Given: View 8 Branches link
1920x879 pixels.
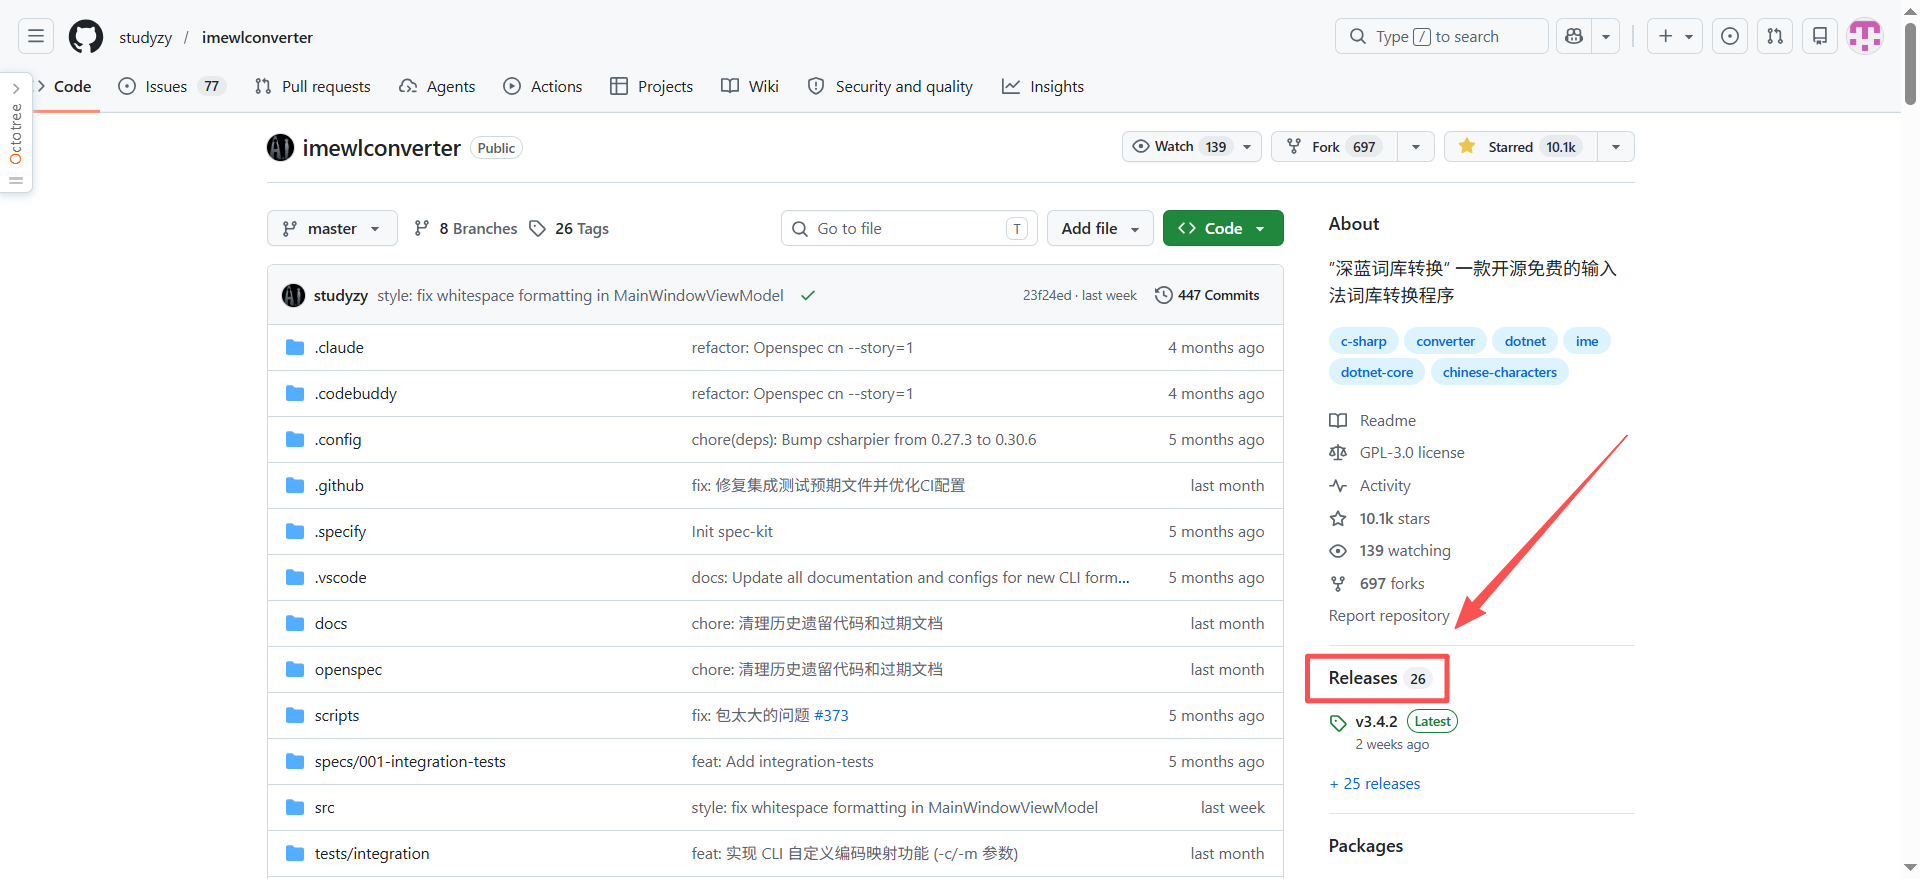Looking at the screenshot, I should (x=466, y=229).
